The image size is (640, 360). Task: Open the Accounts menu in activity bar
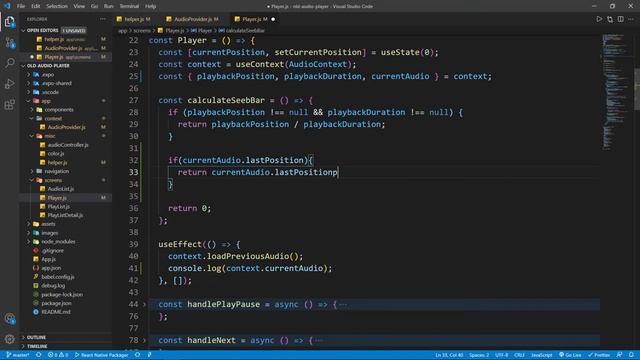9,318
